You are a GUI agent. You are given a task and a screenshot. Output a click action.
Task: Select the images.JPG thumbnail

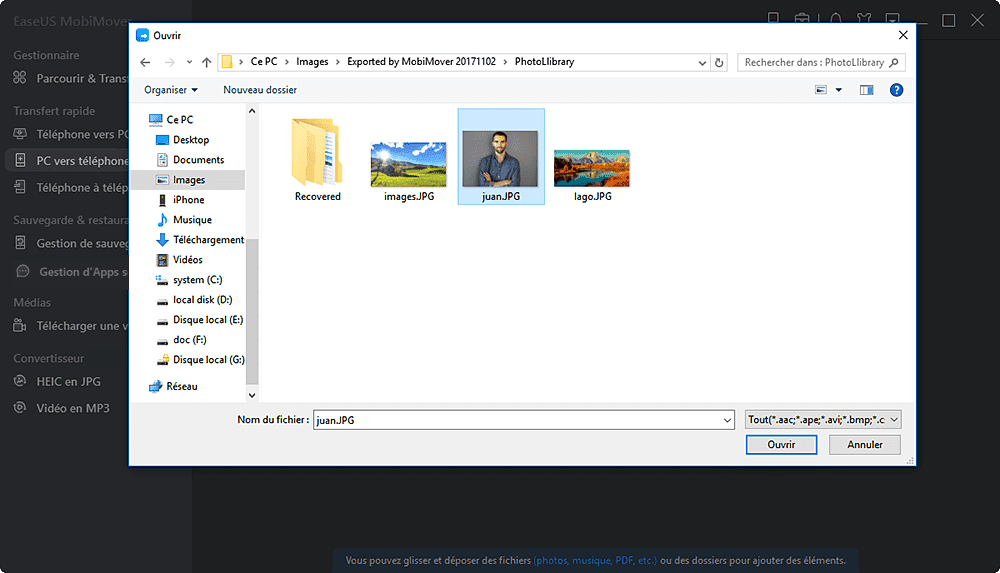[408, 166]
